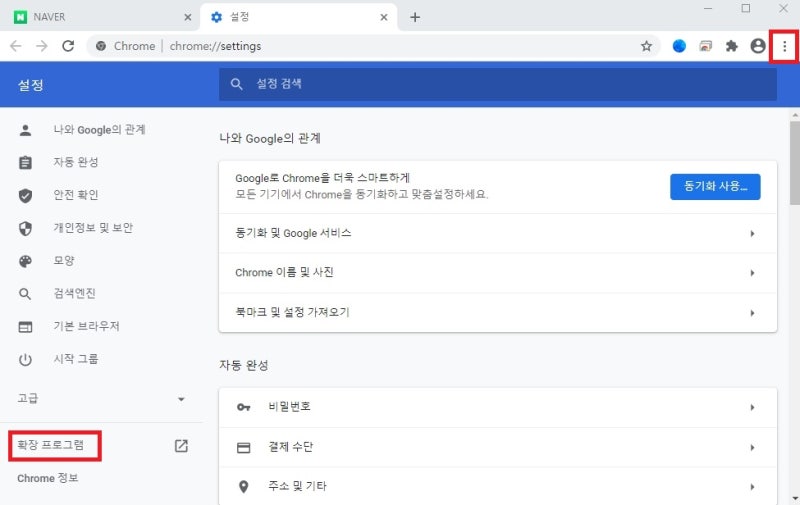Open the 비밀번호 settings row
Viewport: 800px width, 505px height.
[497, 408]
